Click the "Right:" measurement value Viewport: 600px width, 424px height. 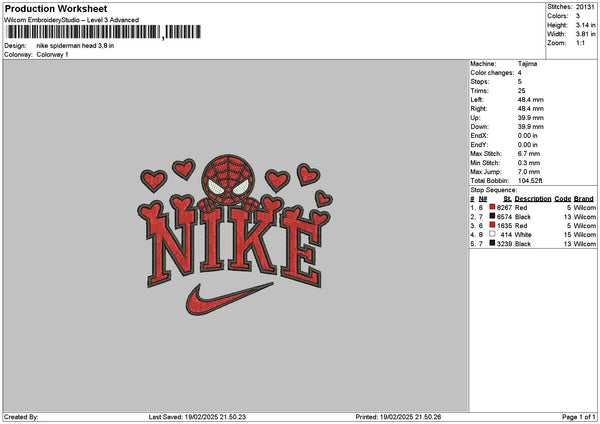[x=530, y=109]
